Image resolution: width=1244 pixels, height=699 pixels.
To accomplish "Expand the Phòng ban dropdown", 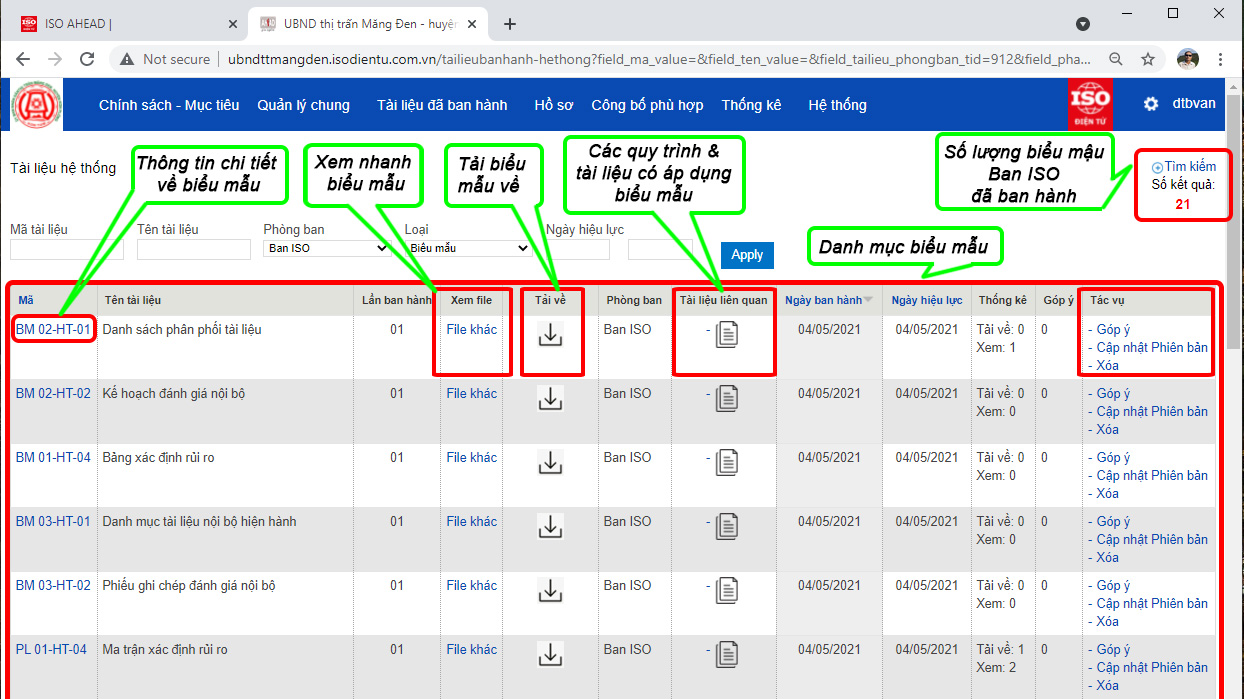I will [x=326, y=248].
